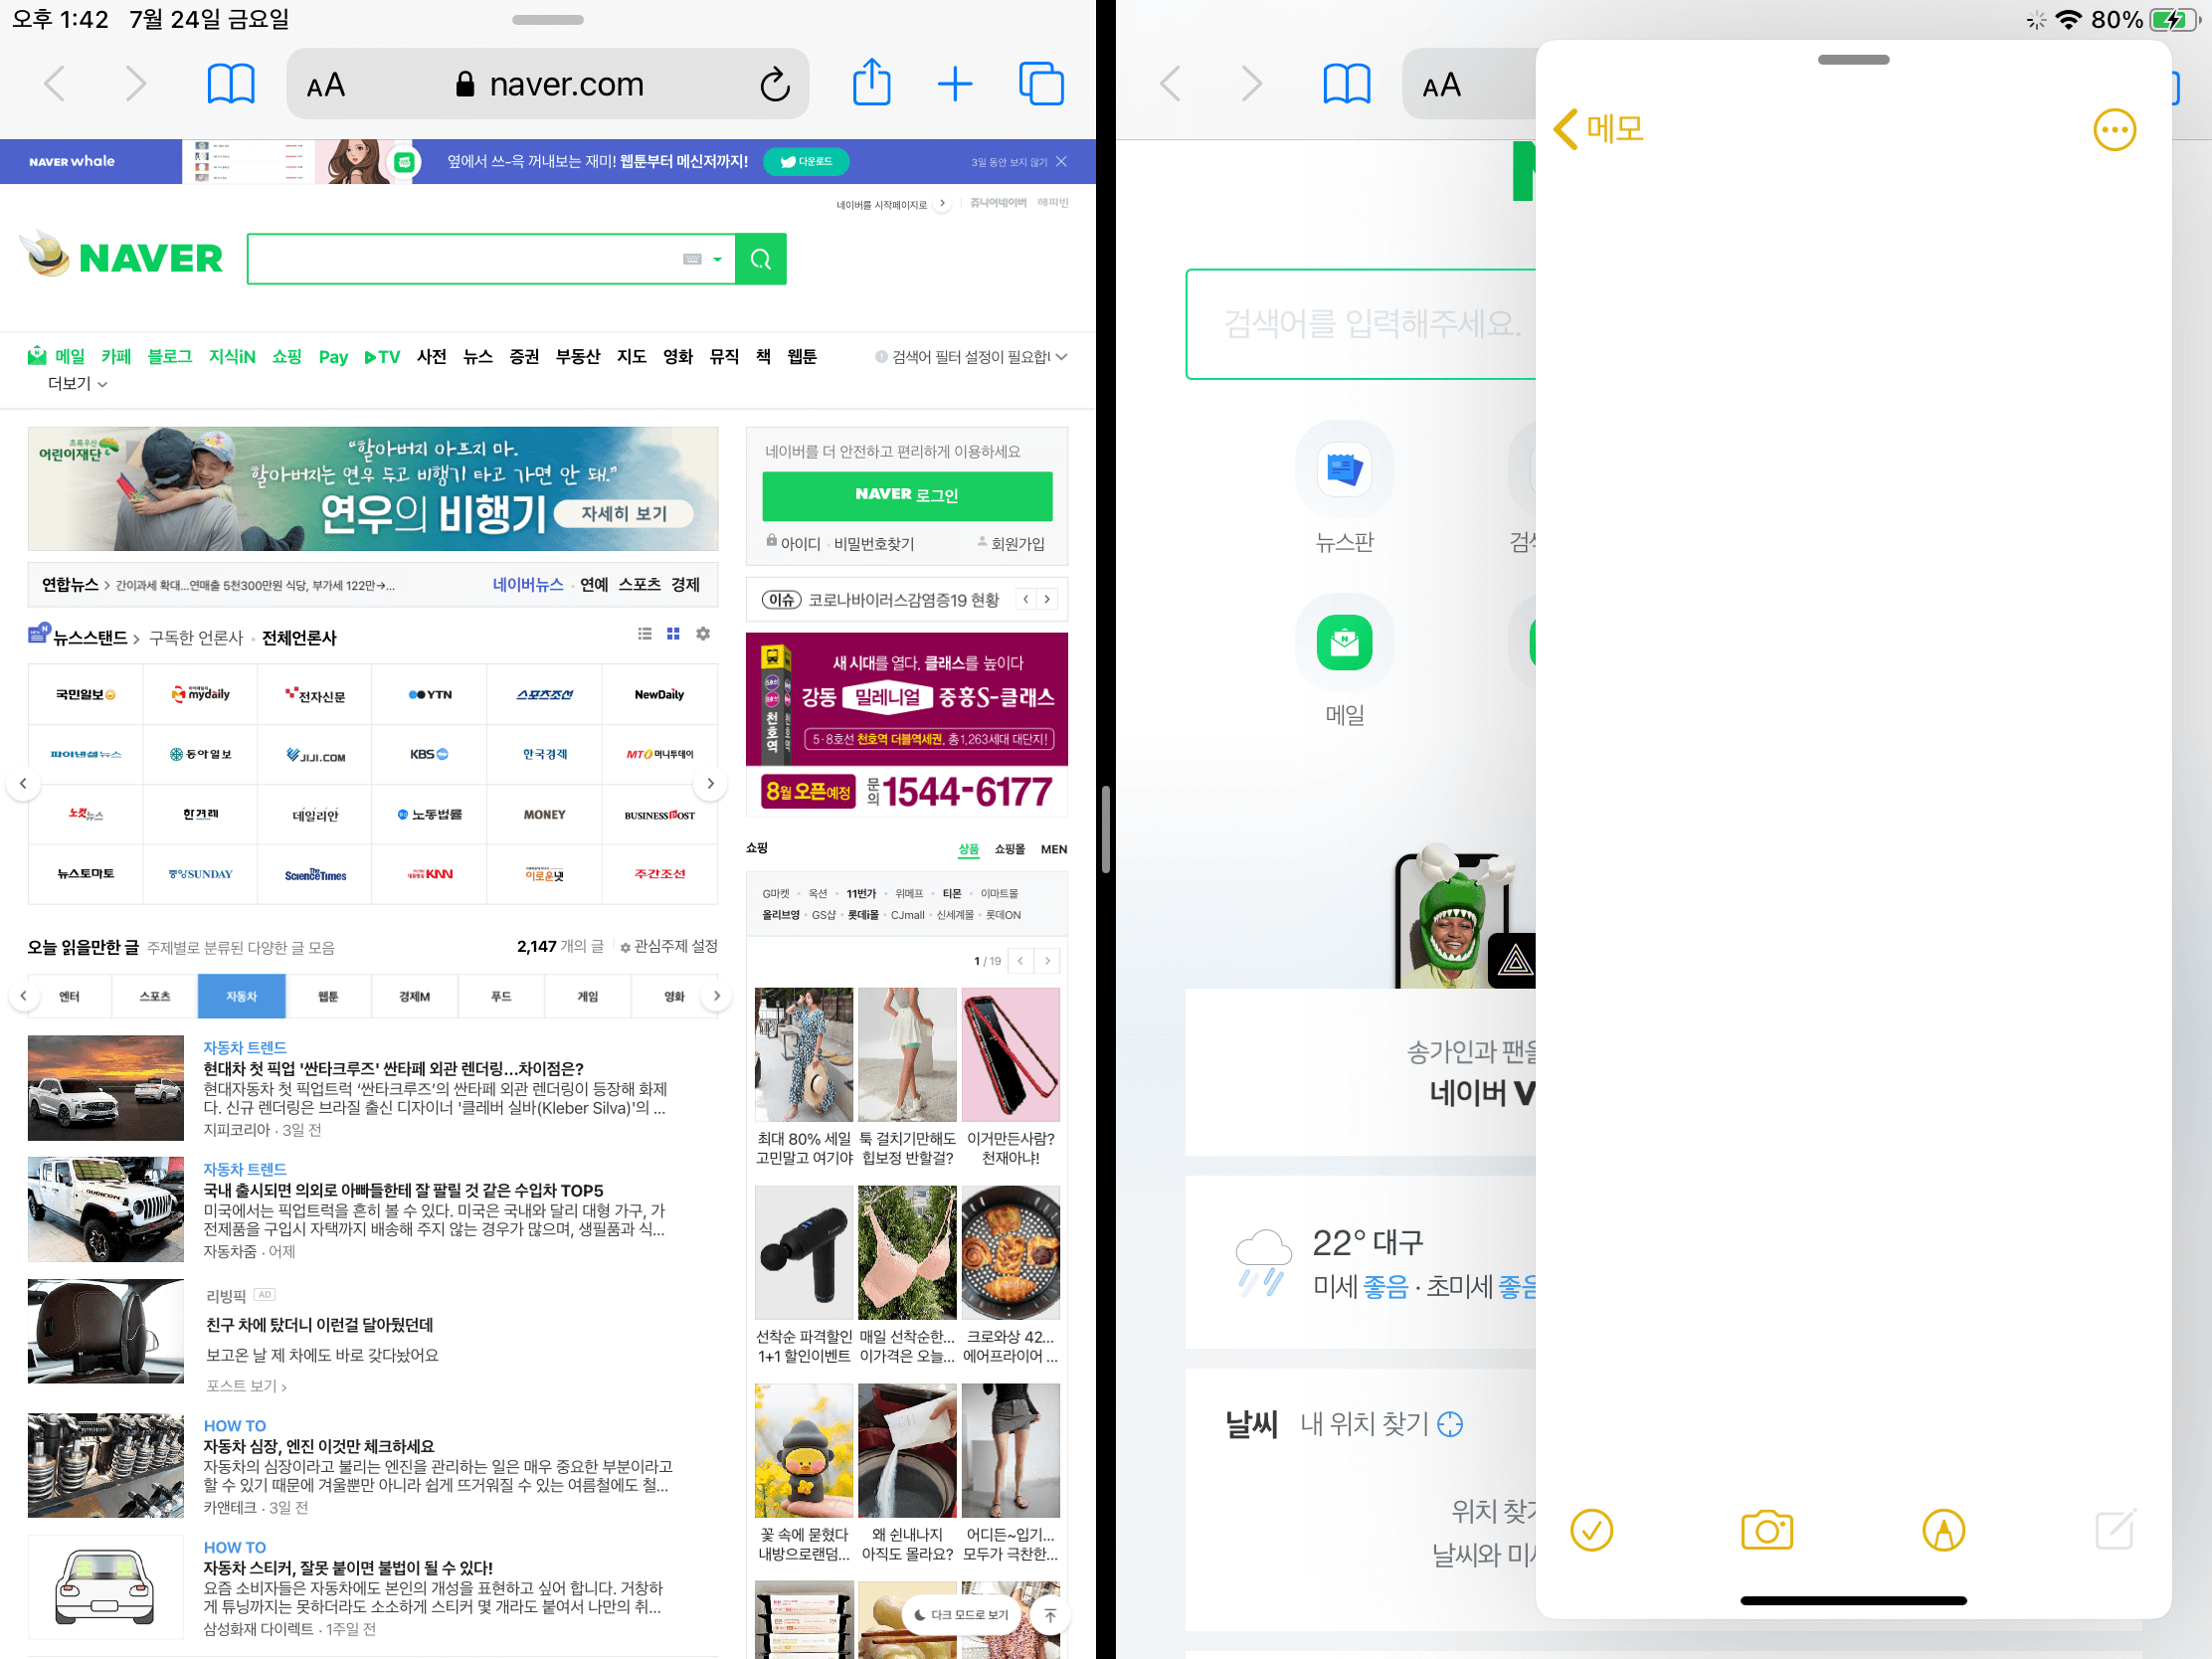The width and height of the screenshot is (2212, 1659).
Task: Open the Notes more options ellipsis
Action: pyautogui.click(x=2114, y=130)
